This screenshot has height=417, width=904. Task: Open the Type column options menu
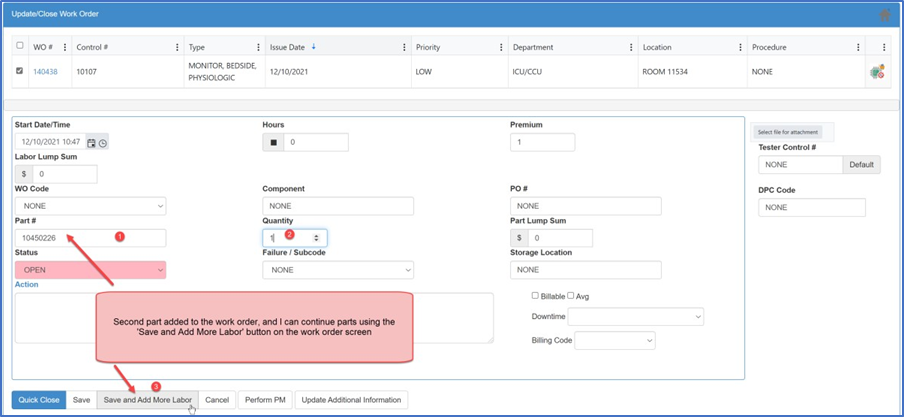pos(257,47)
